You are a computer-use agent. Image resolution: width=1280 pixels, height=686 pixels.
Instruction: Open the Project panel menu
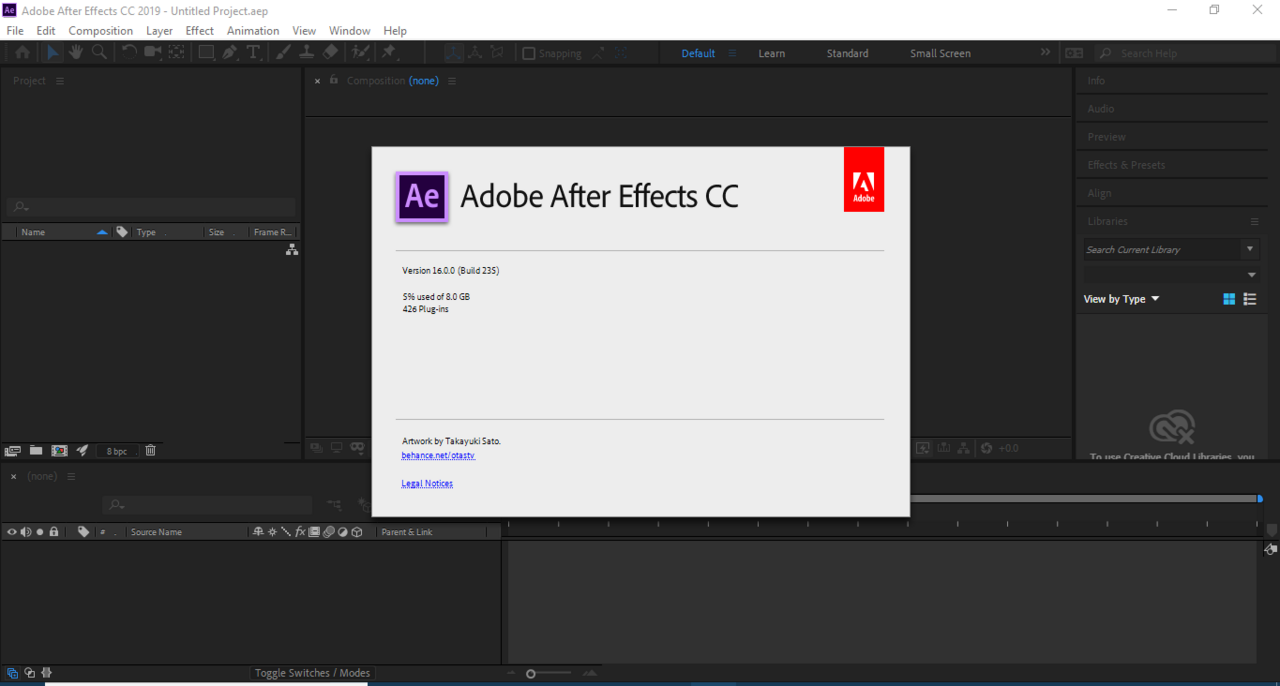(x=60, y=81)
